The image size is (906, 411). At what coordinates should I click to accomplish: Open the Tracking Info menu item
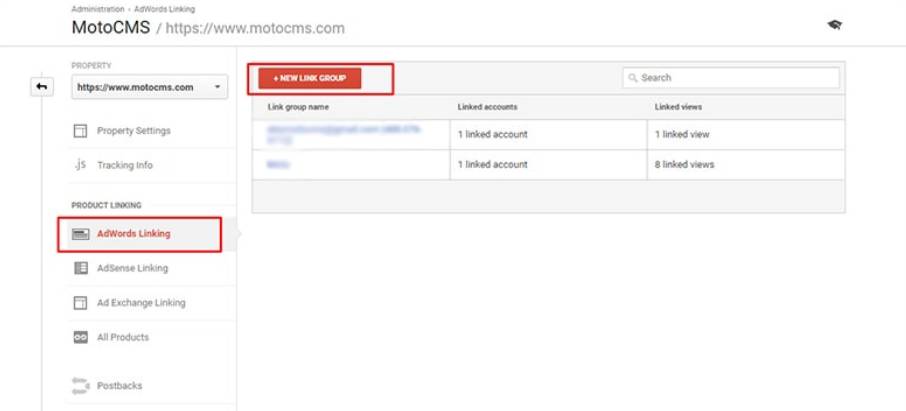click(125, 165)
